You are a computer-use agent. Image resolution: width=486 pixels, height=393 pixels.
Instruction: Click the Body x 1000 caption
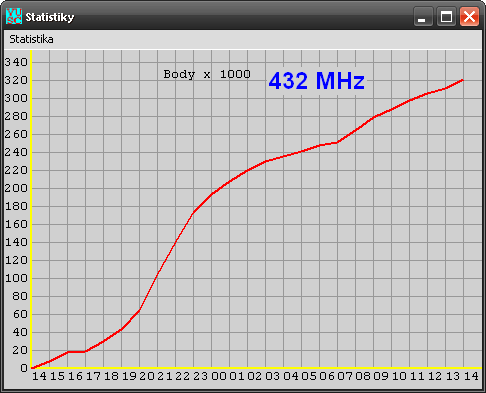click(x=207, y=74)
